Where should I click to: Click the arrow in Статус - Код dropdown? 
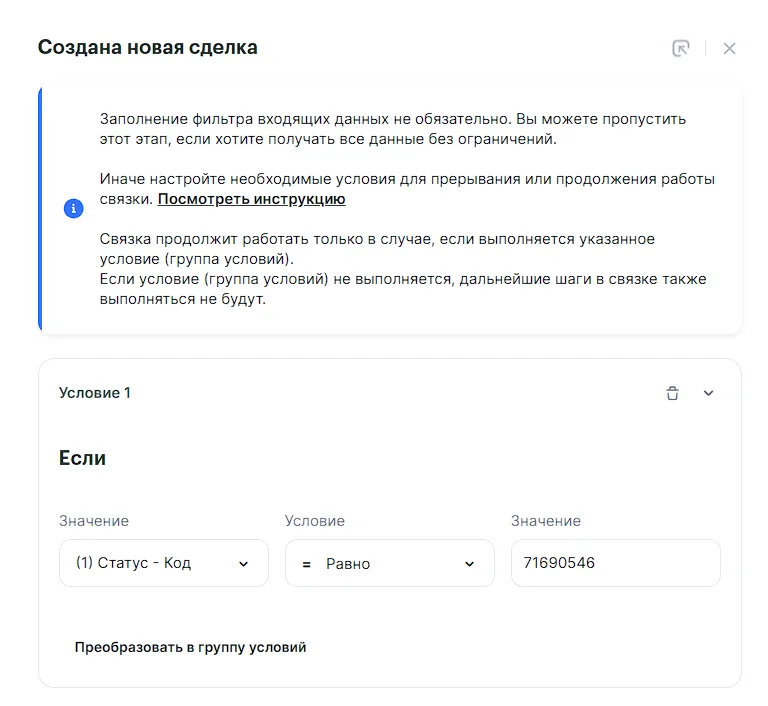[243, 564]
